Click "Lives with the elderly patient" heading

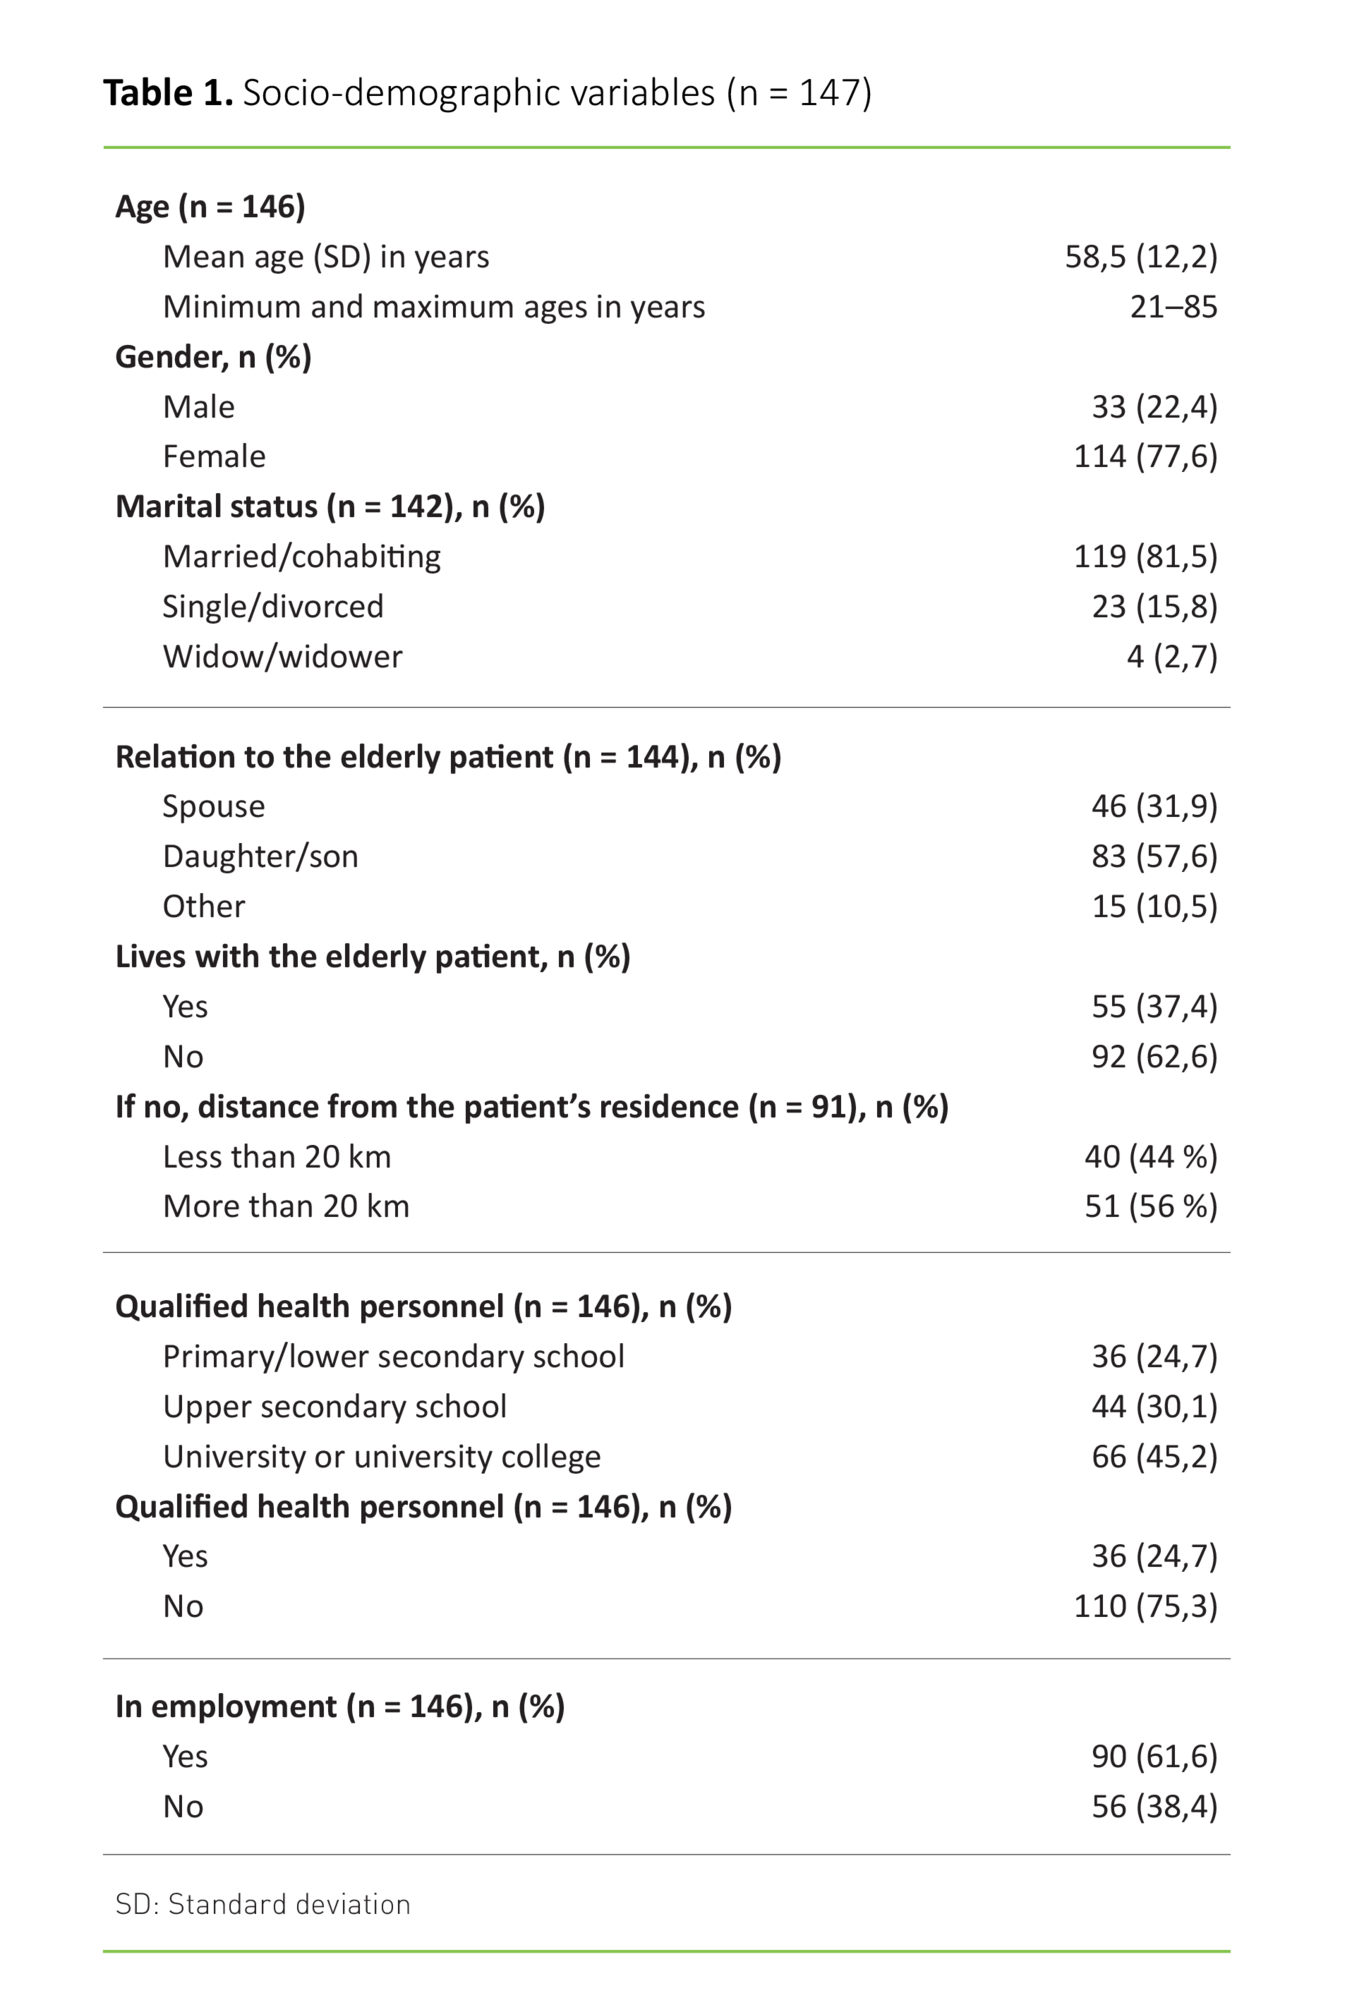pos(372,957)
